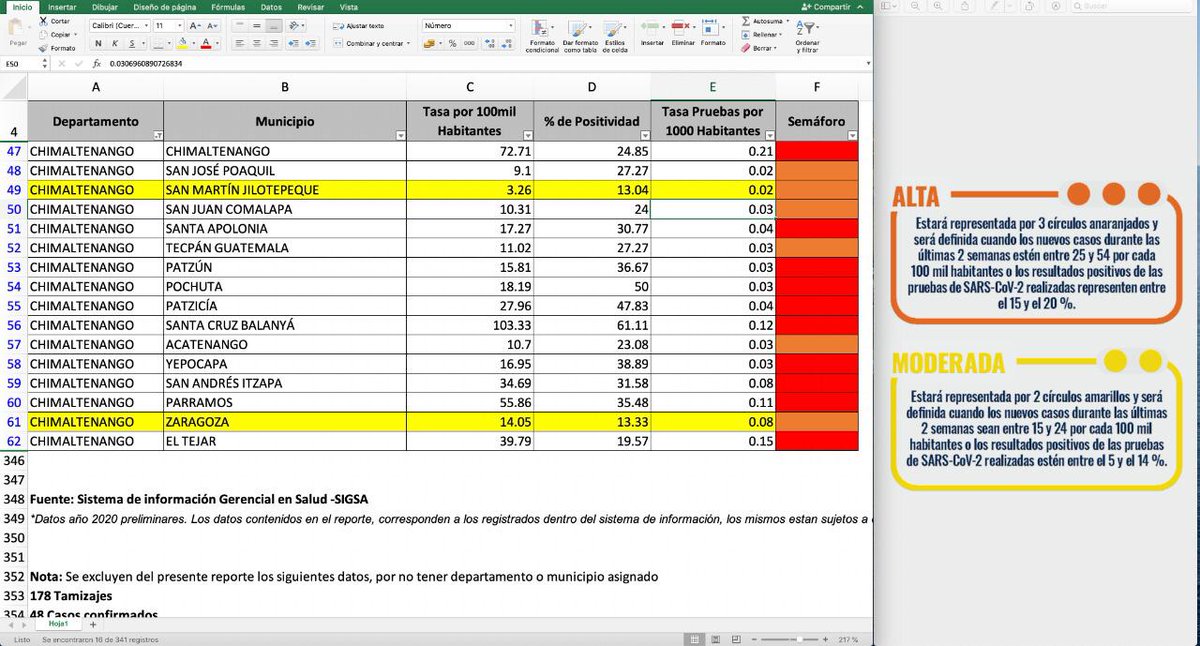Screen dimensions: 1200x646
Task: Click the formula bar value
Action: click(x=146, y=63)
